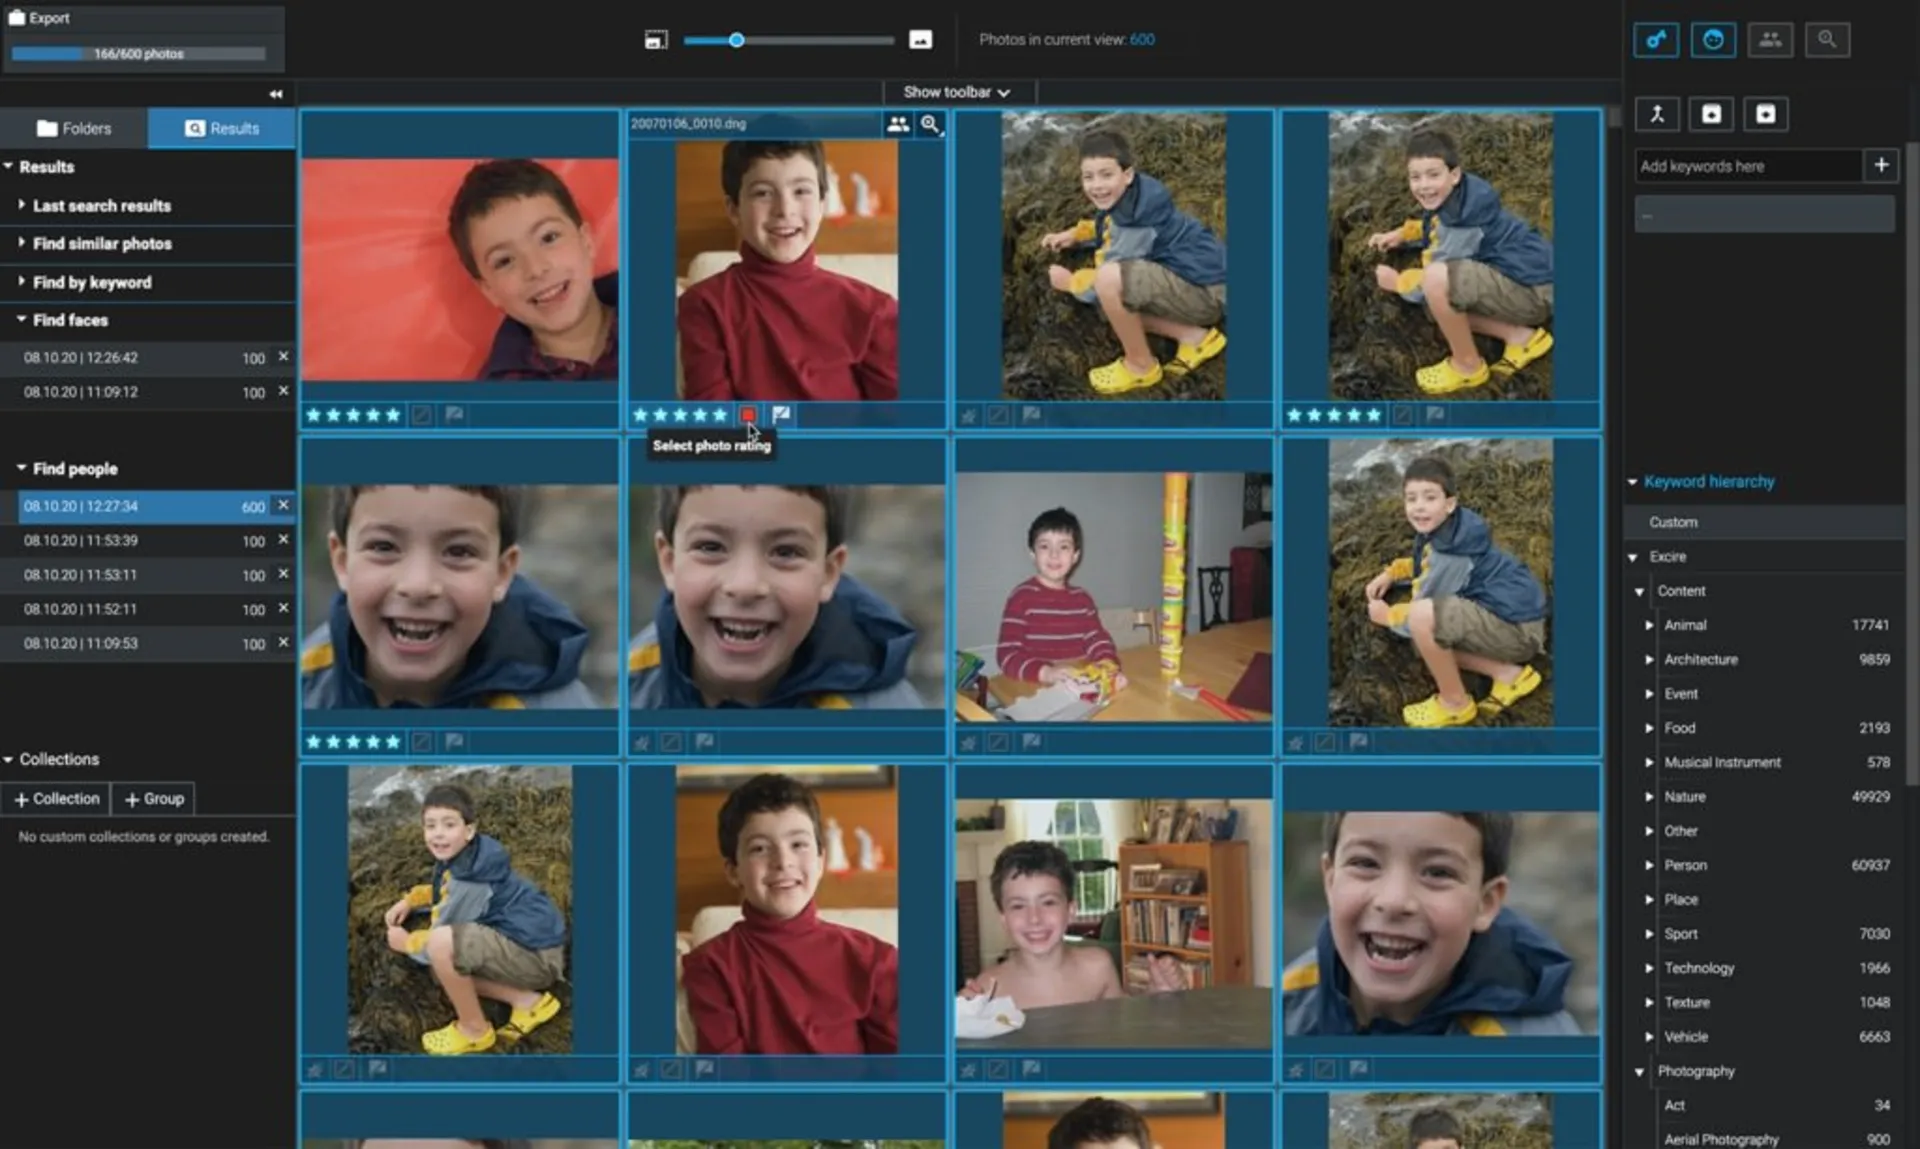Image resolution: width=1920 pixels, height=1149 pixels.
Task: Click the Add keywords here field
Action: tap(1747, 166)
